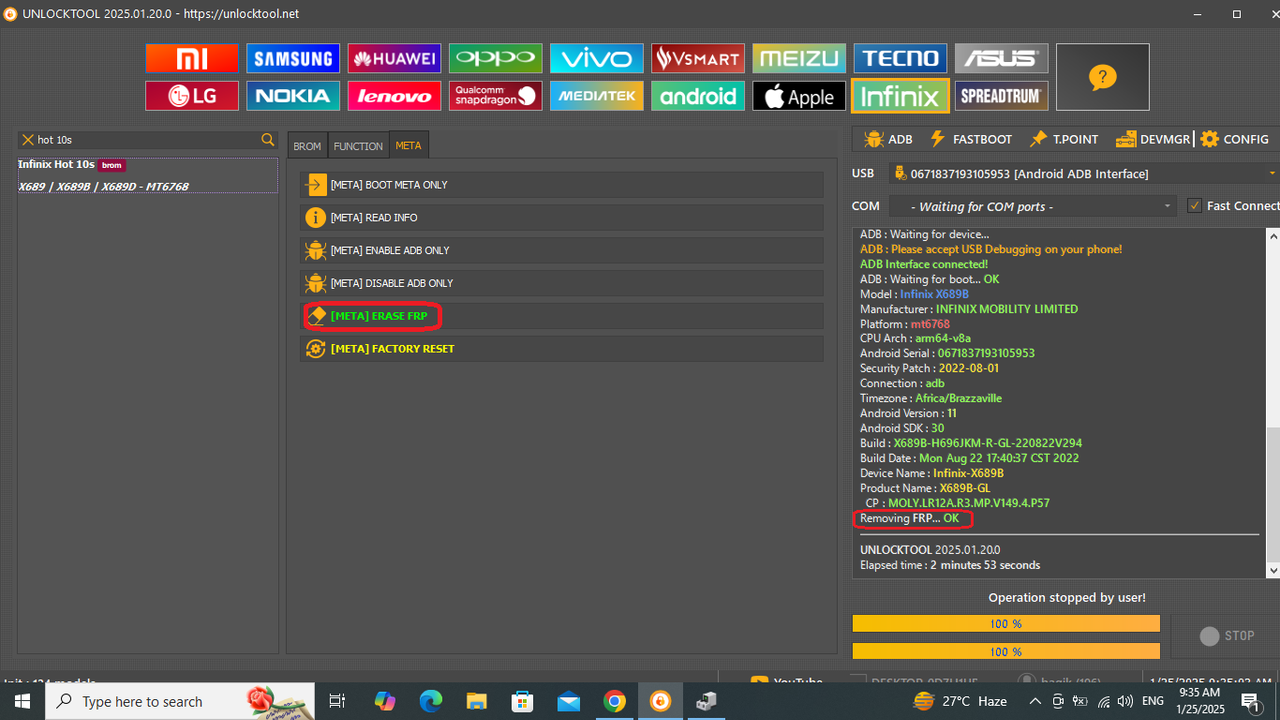The height and width of the screenshot is (720, 1280).
Task: Open the Mail app from taskbar
Action: click(x=568, y=701)
